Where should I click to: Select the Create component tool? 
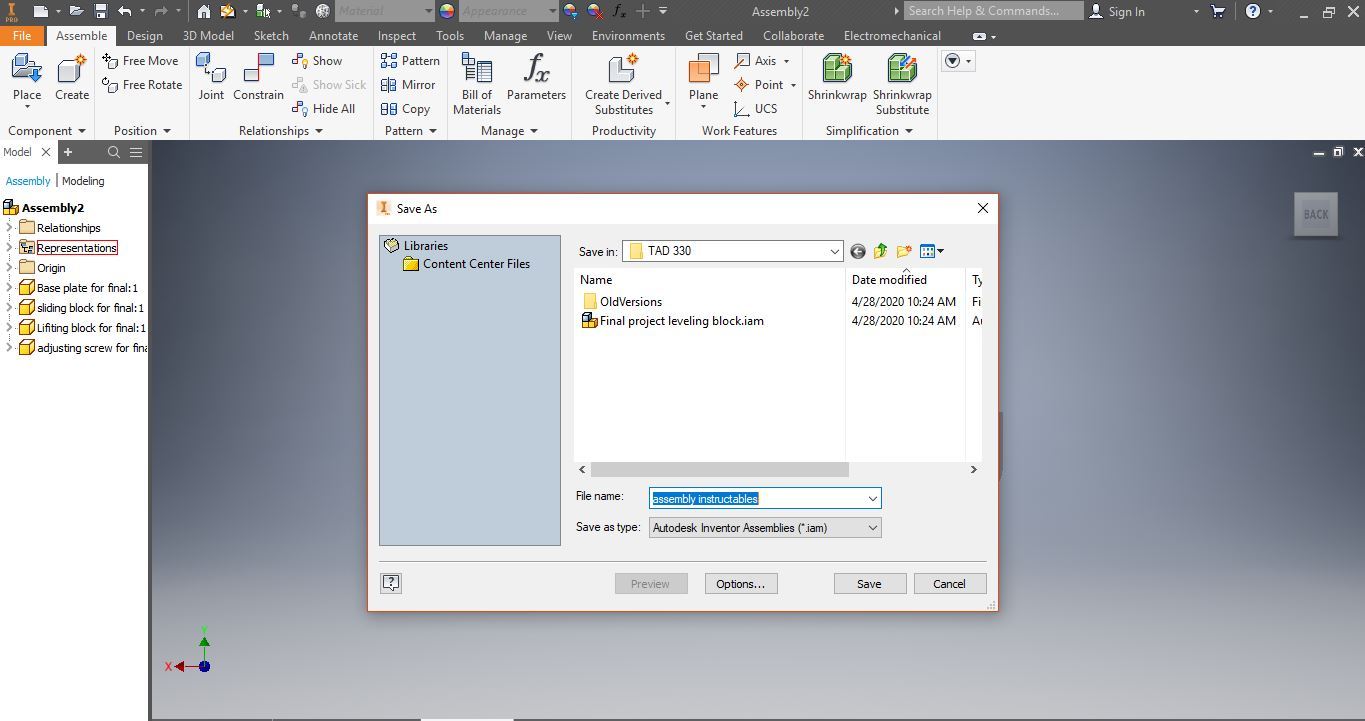pyautogui.click(x=72, y=79)
